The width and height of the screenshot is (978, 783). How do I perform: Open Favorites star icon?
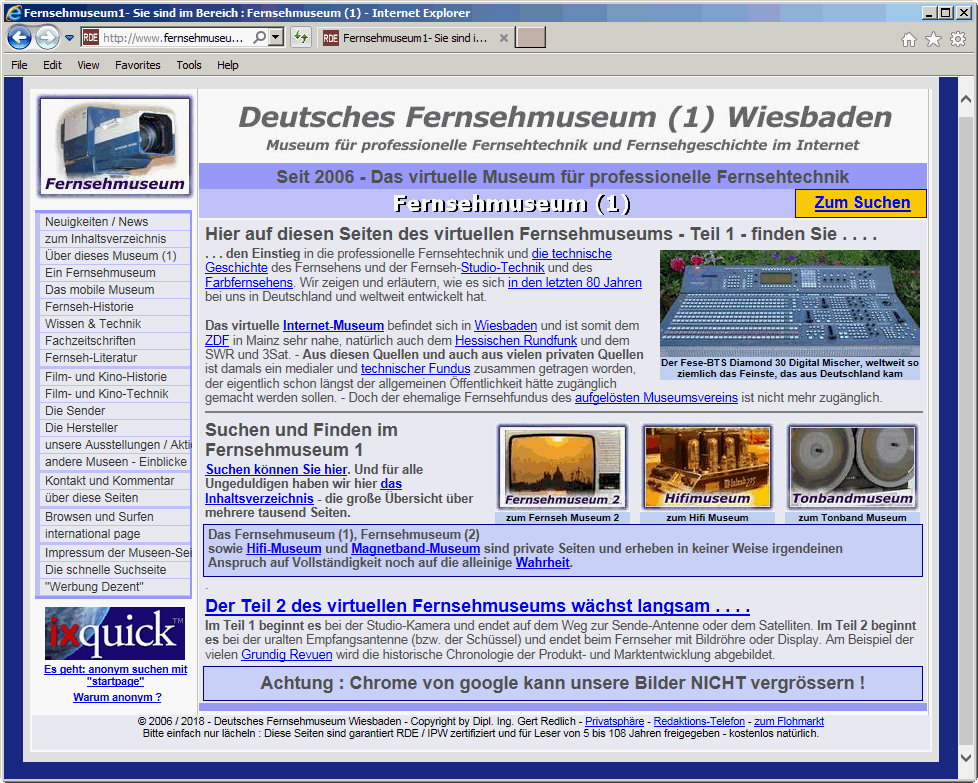tap(933, 40)
